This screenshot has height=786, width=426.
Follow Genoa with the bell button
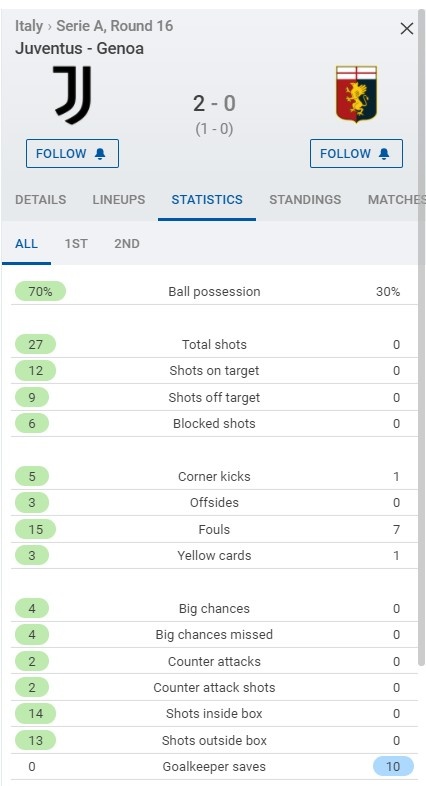[x=356, y=153]
